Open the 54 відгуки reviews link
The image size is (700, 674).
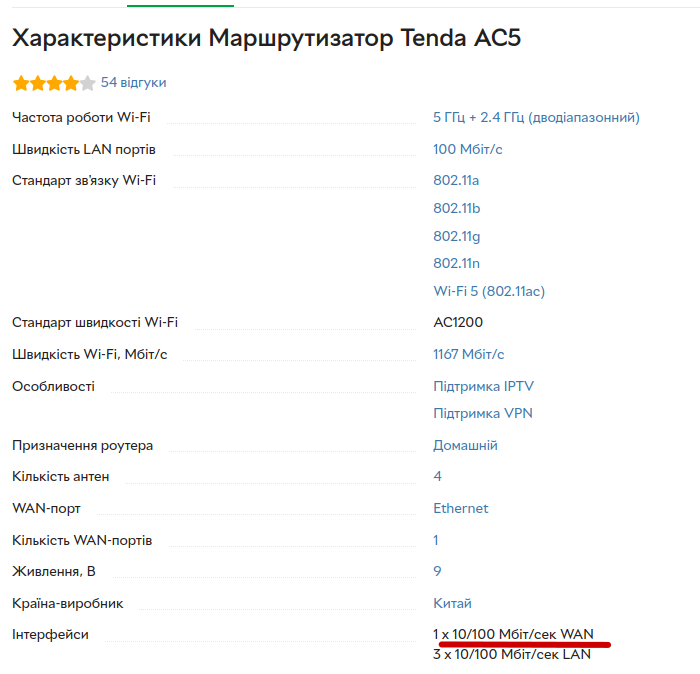click(133, 83)
